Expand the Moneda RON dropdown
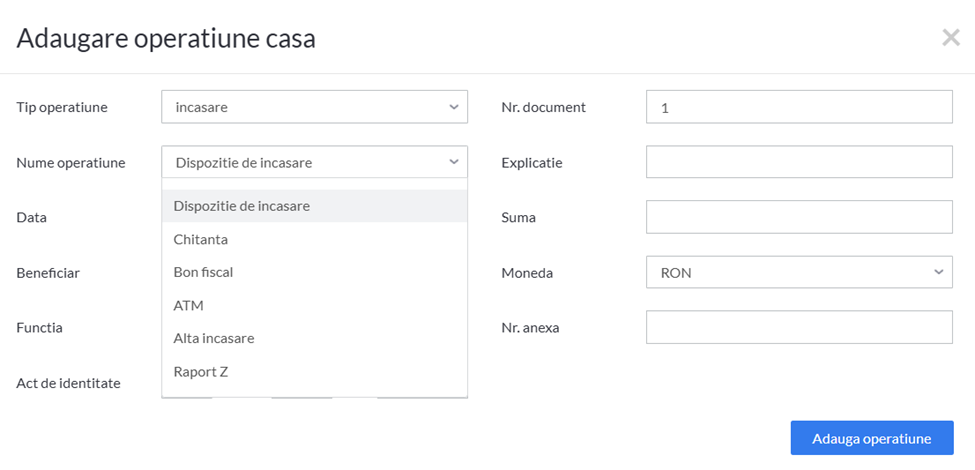This screenshot has width=975, height=470. coord(799,272)
